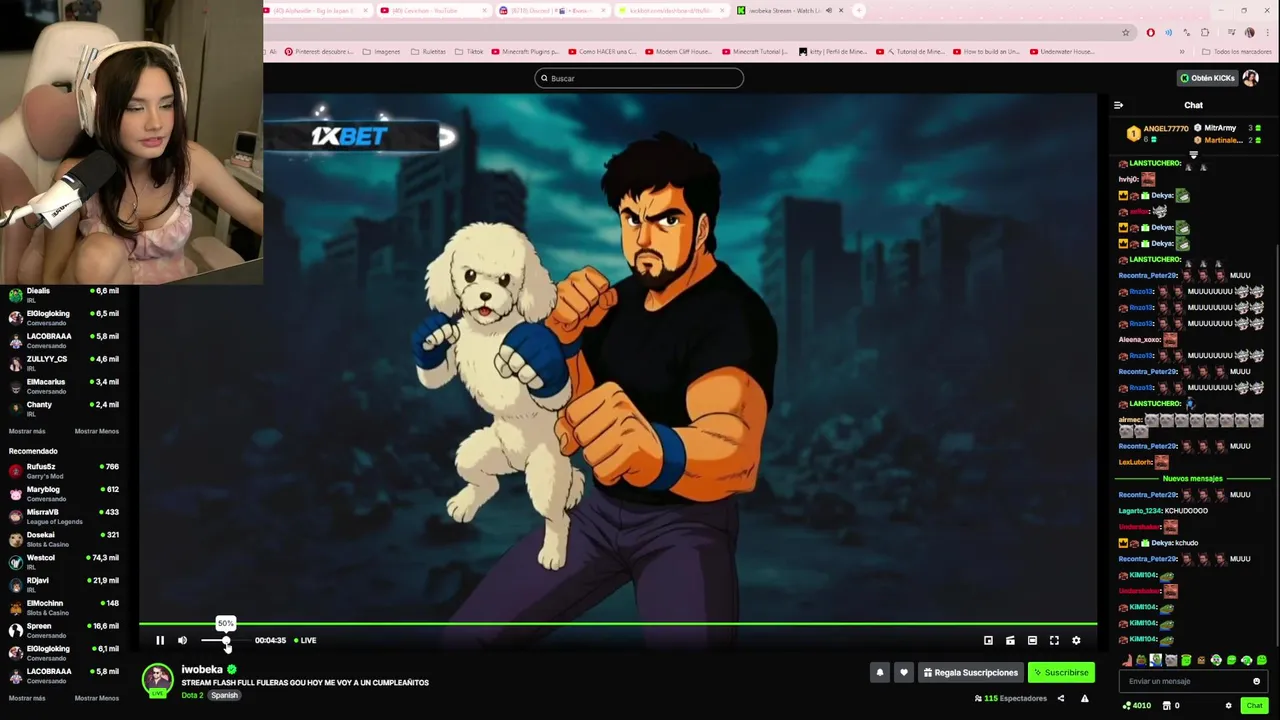The height and width of the screenshot is (720, 1280).
Task: Open the Tiktok bookmarks folder
Action: 469,51
